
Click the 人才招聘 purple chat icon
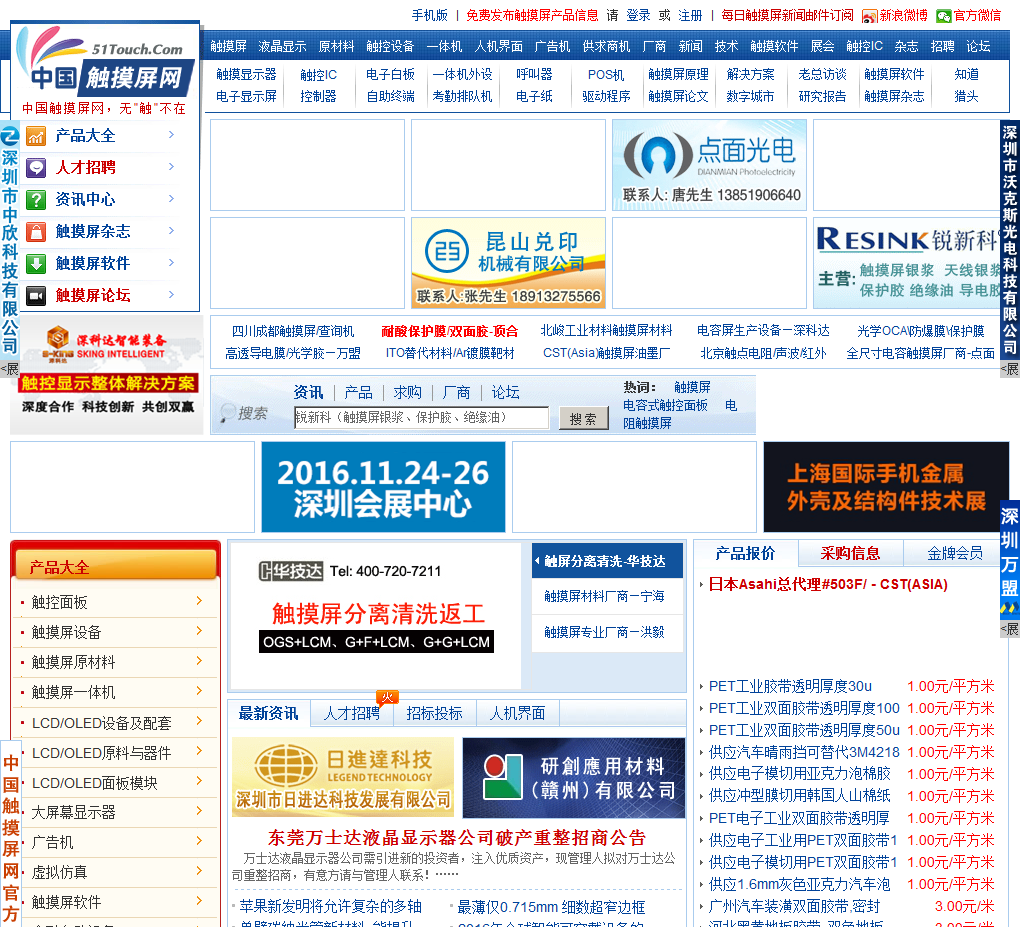pos(36,168)
